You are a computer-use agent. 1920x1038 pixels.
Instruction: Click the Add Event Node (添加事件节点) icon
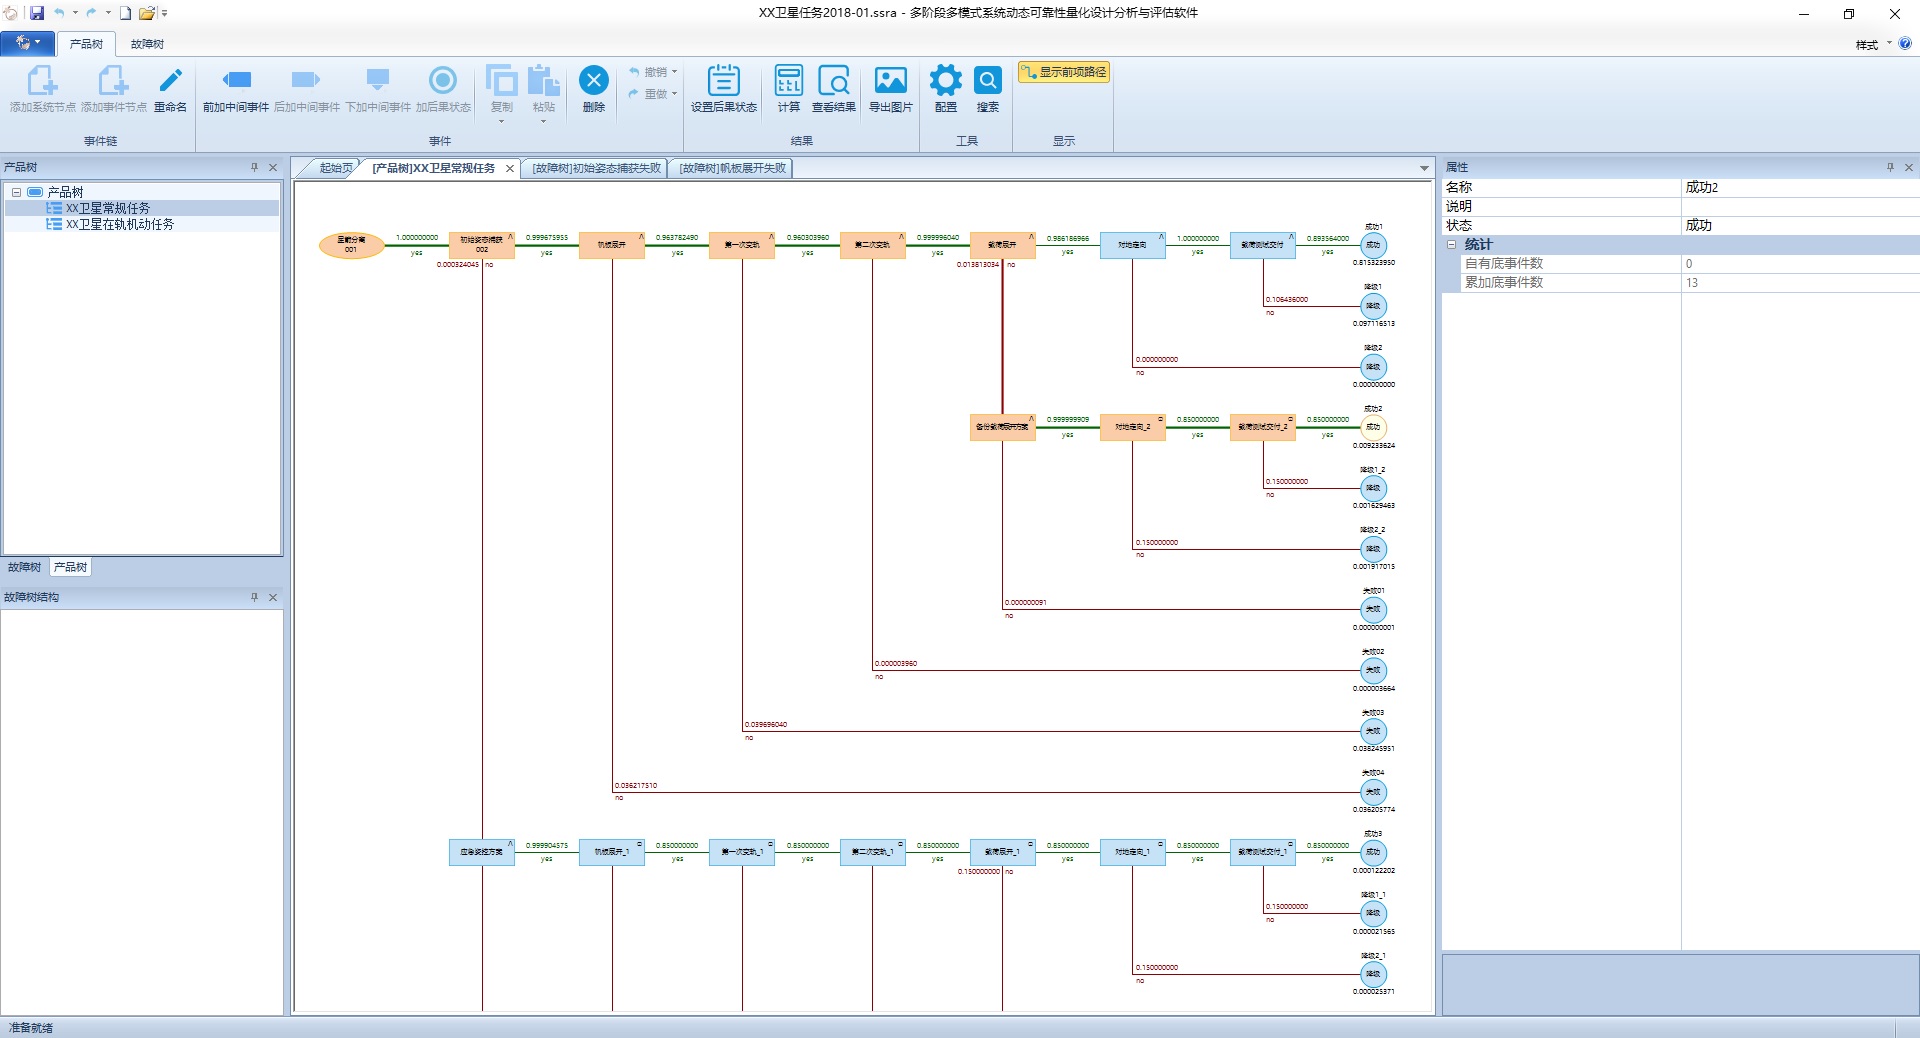coord(113,81)
